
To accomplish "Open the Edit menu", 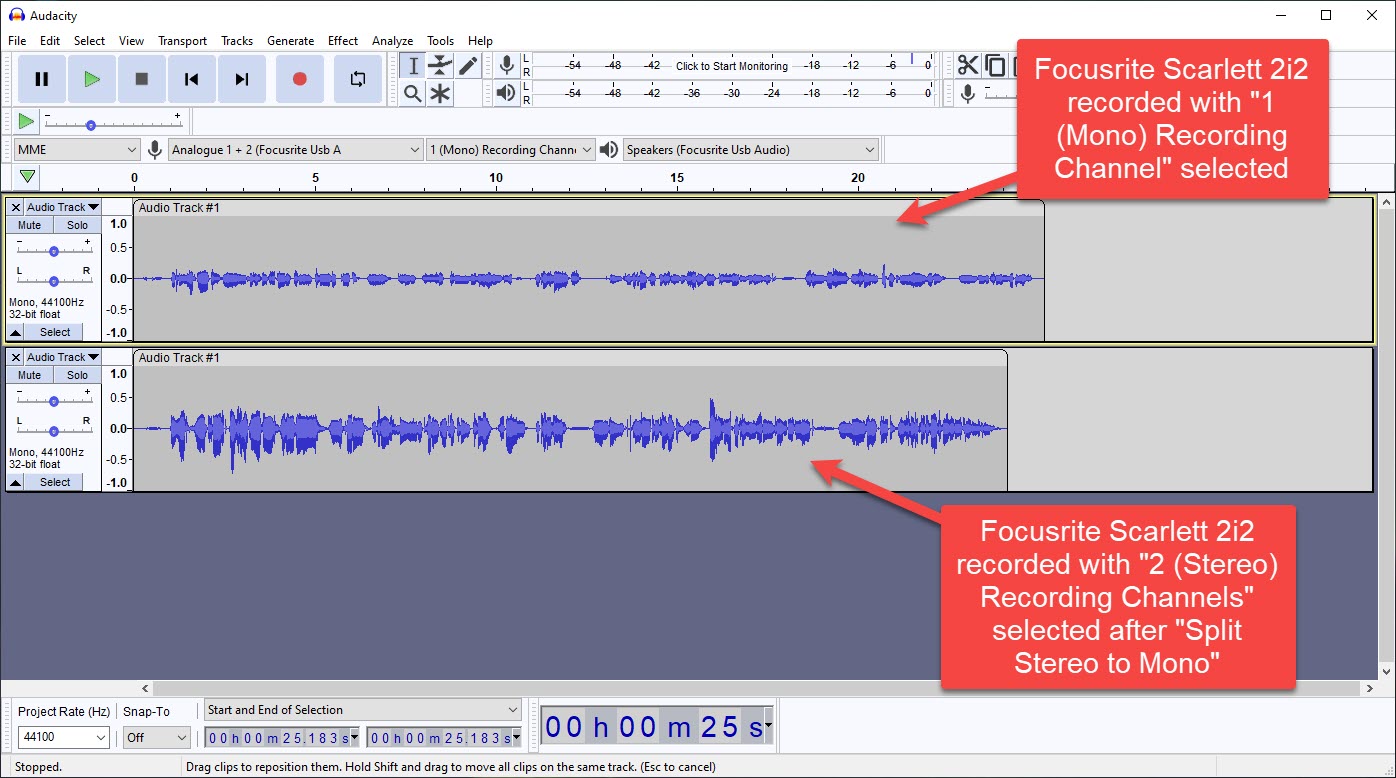I will tap(50, 41).
